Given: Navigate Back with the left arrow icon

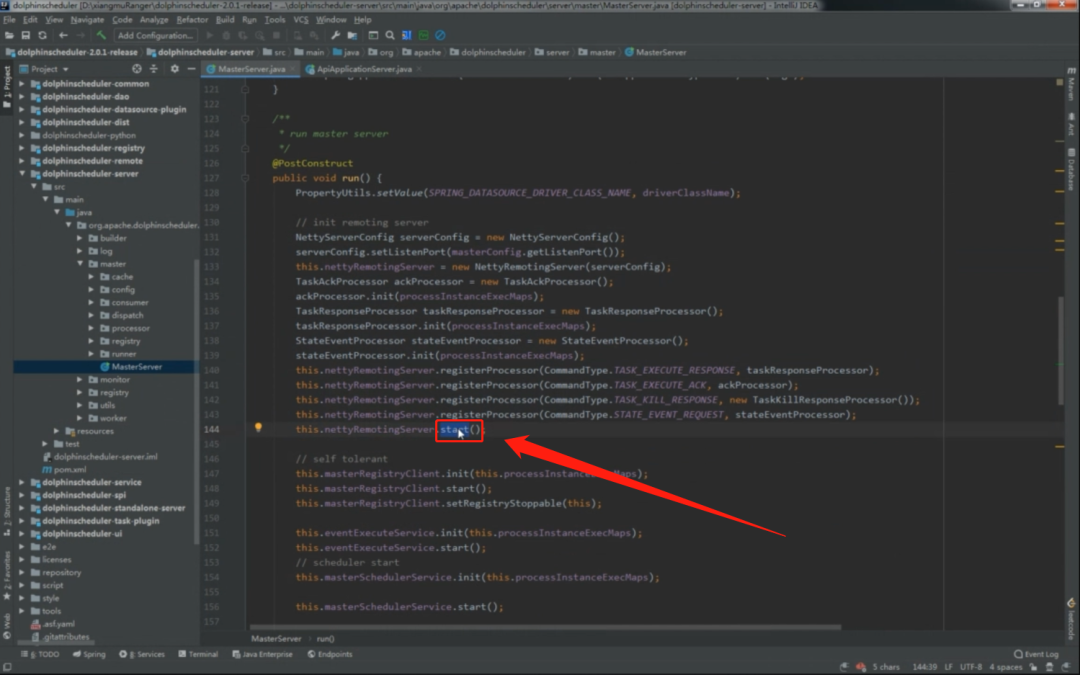Looking at the screenshot, I should click(63, 35).
